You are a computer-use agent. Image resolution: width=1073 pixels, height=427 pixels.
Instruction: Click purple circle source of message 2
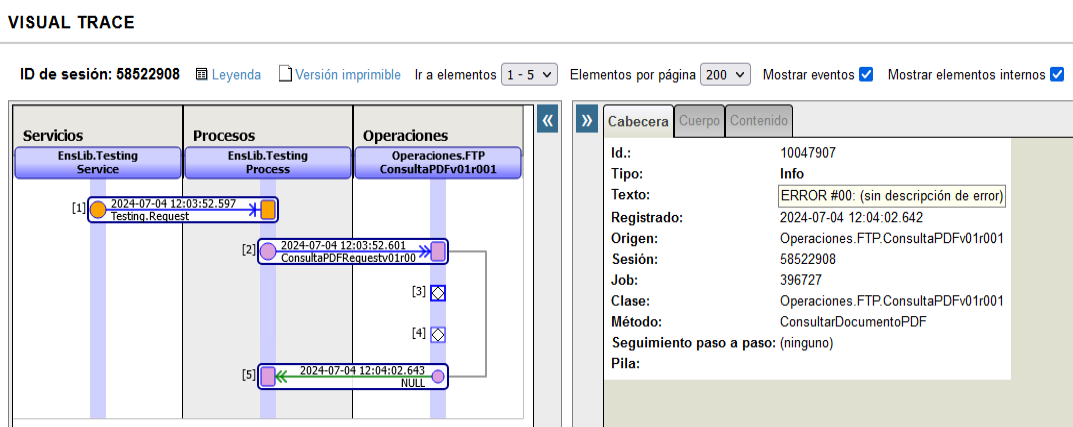(268, 251)
